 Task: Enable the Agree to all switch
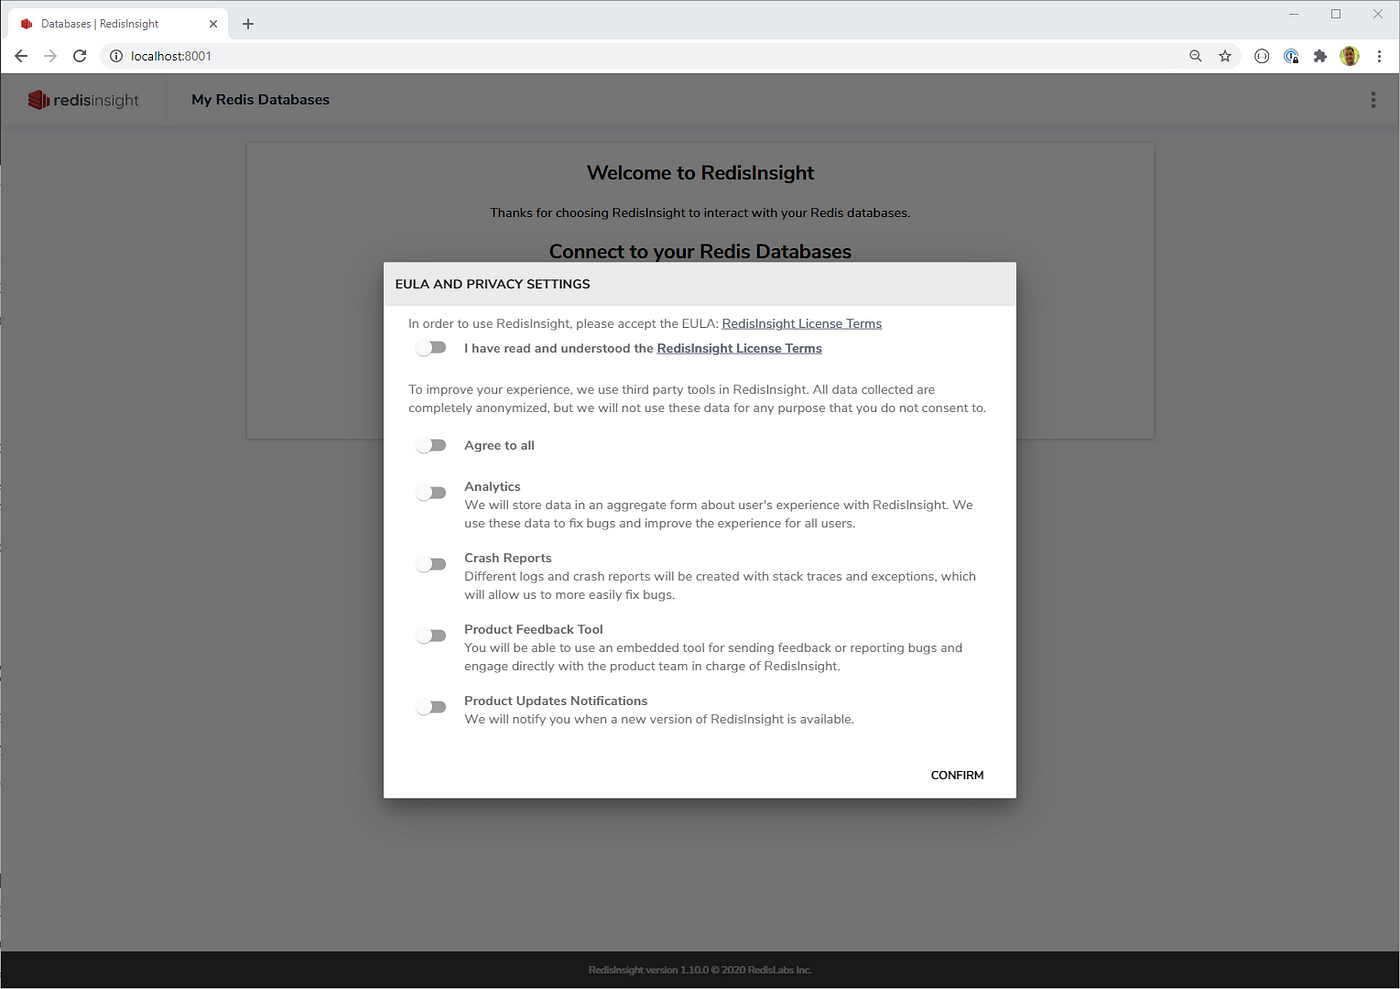pyautogui.click(x=431, y=445)
